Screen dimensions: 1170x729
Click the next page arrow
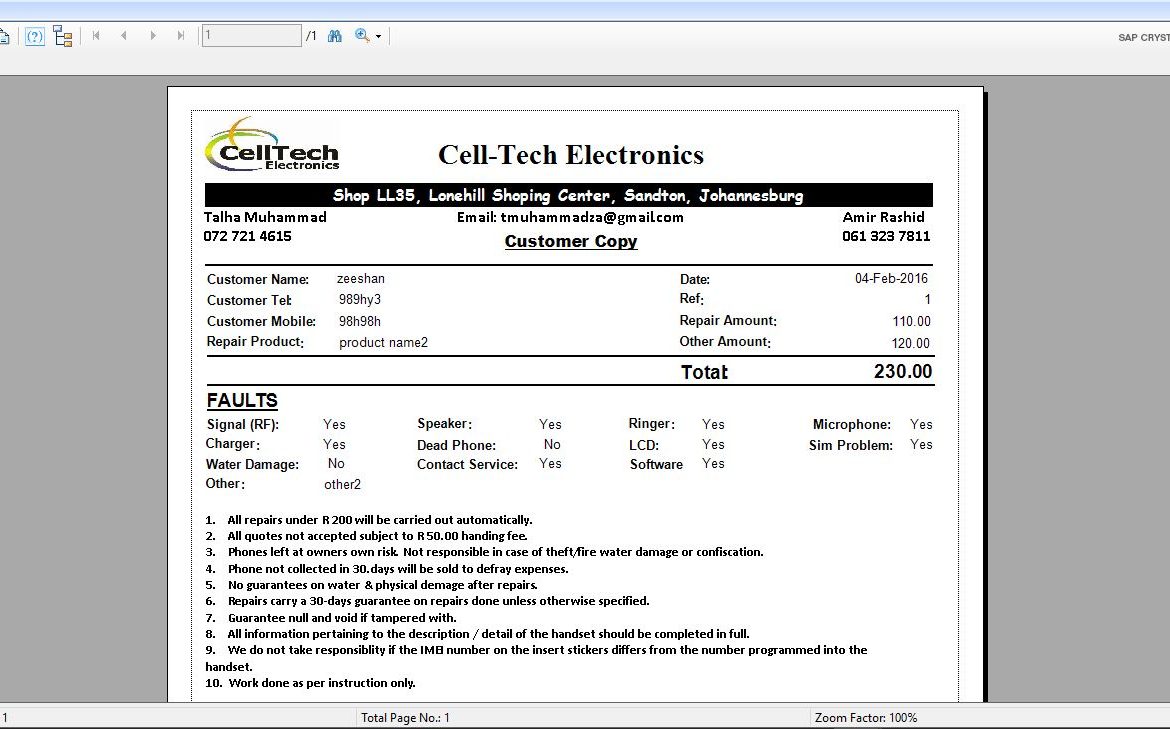(x=153, y=36)
